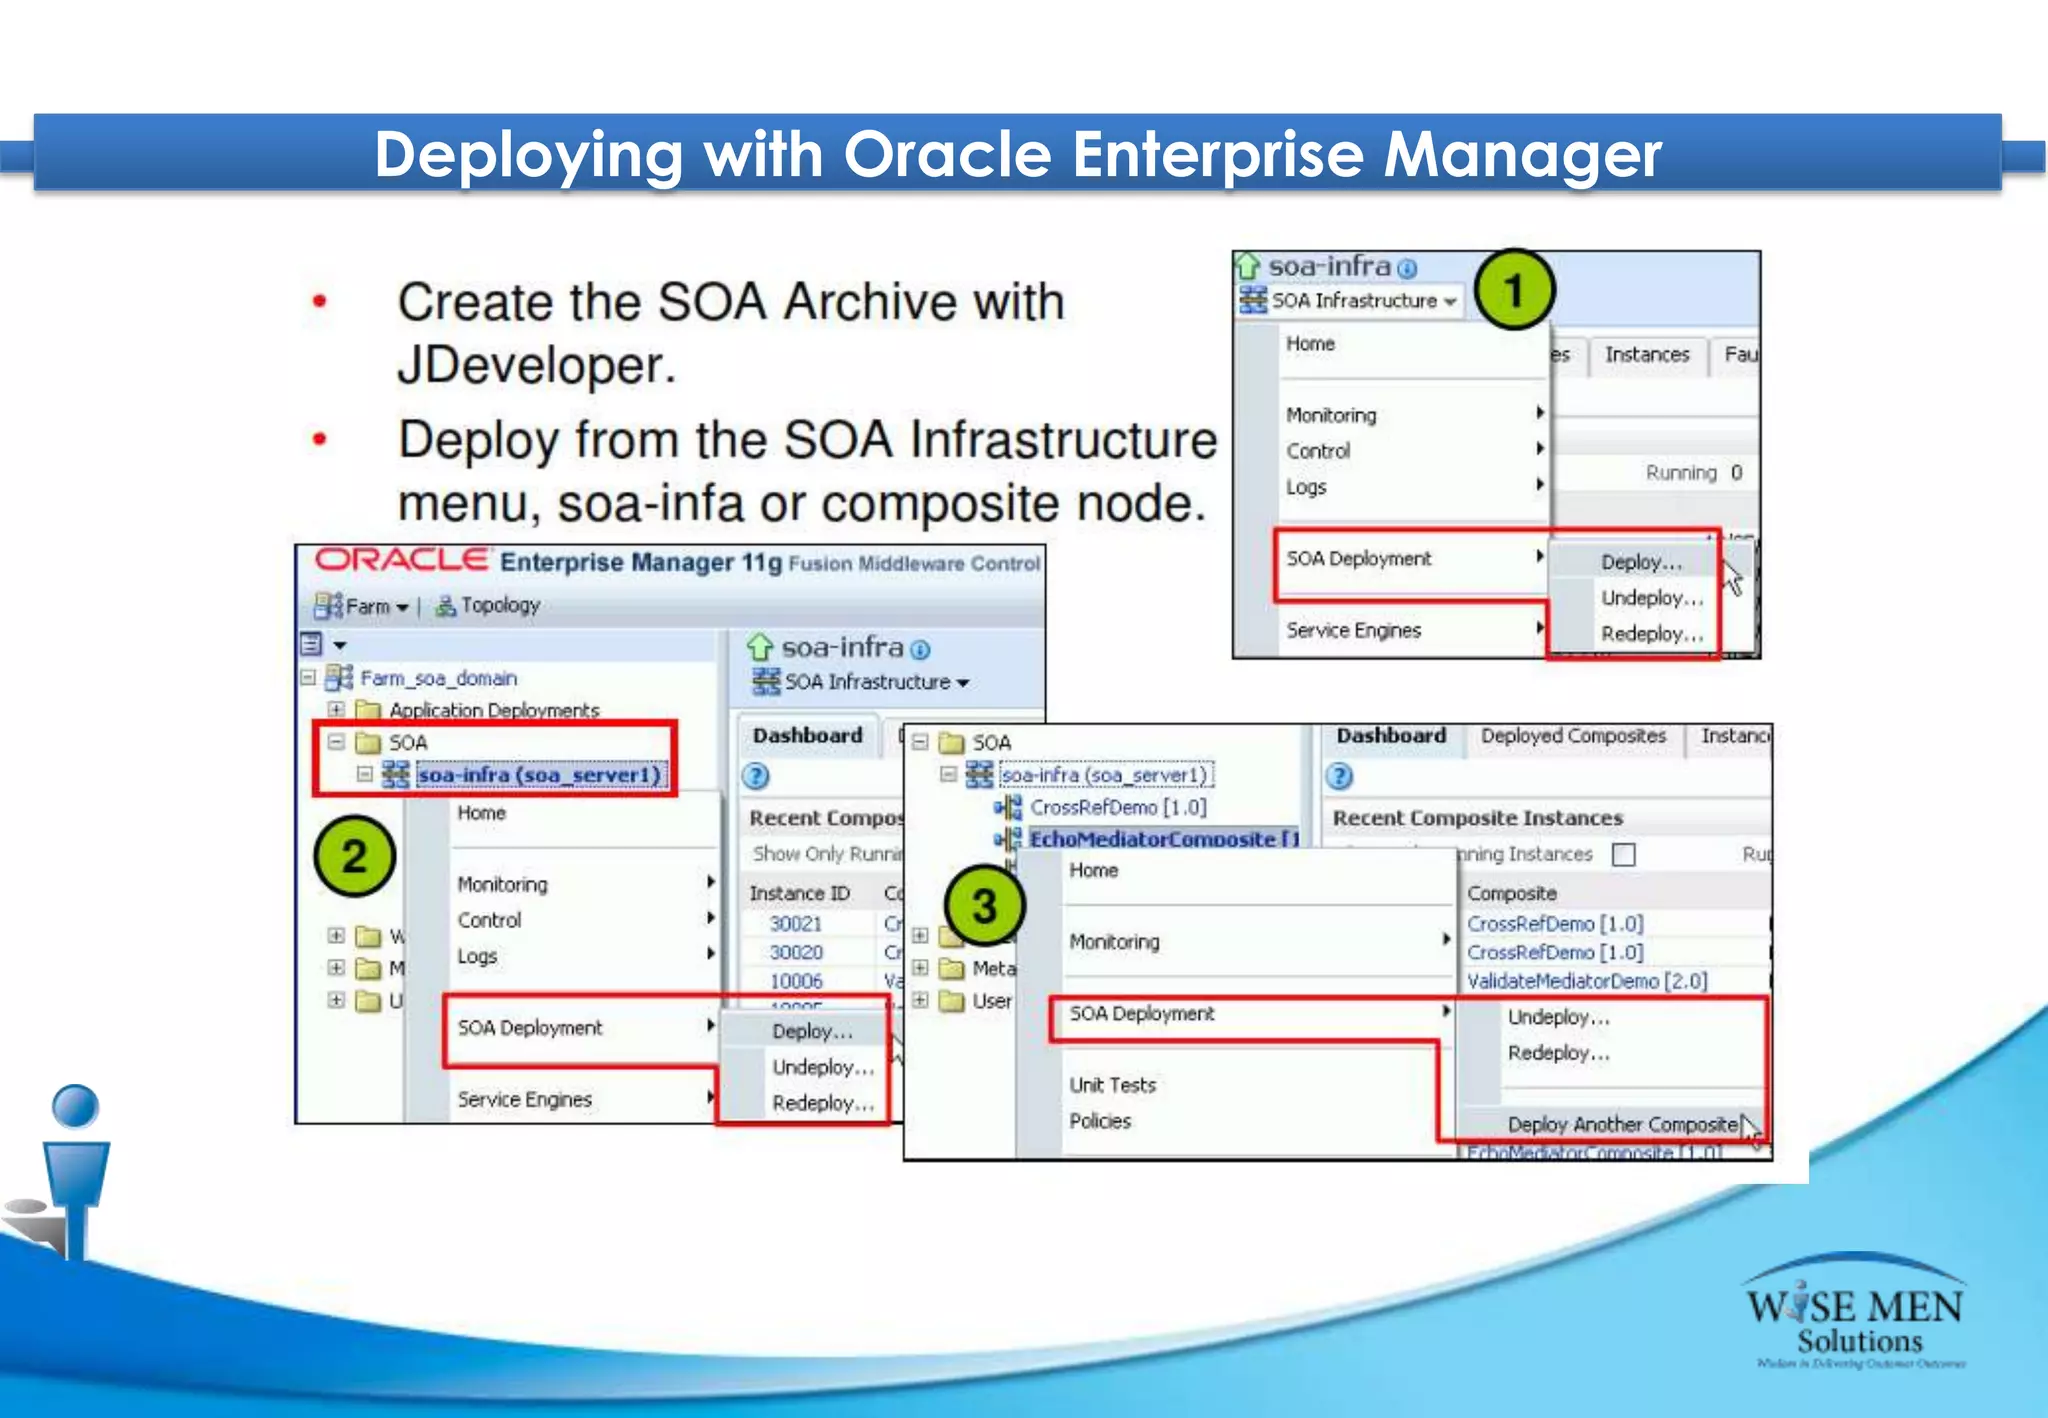Viewport: 2048px width, 1418px height.
Task: Expand the Application Deployments folder
Action: tap(336, 710)
